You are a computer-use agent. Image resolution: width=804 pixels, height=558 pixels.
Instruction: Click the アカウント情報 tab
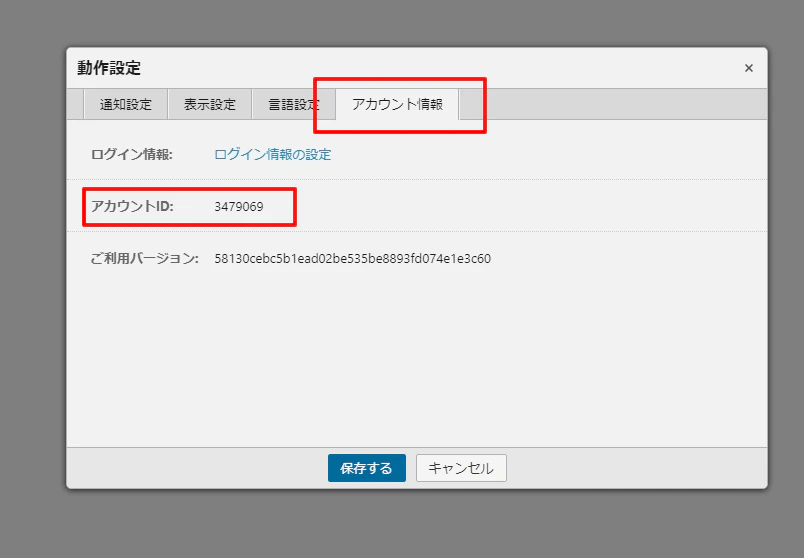point(397,104)
